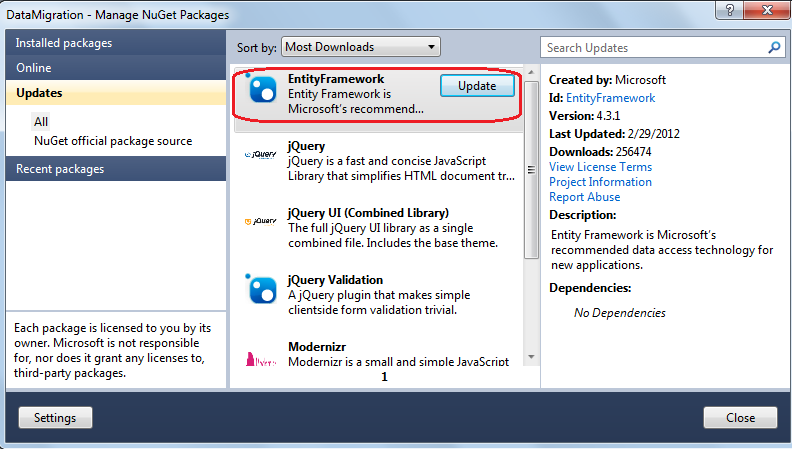This screenshot has height=449, width=792.
Task: Click the EntityFramework package icon
Action: coord(261,89)
